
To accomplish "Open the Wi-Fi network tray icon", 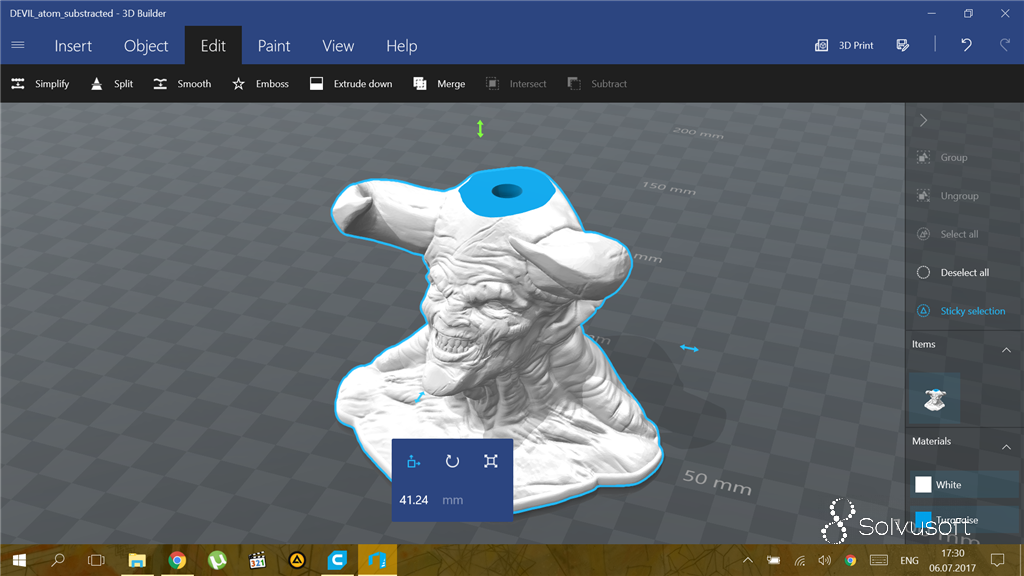I will [x=799, y=560].
